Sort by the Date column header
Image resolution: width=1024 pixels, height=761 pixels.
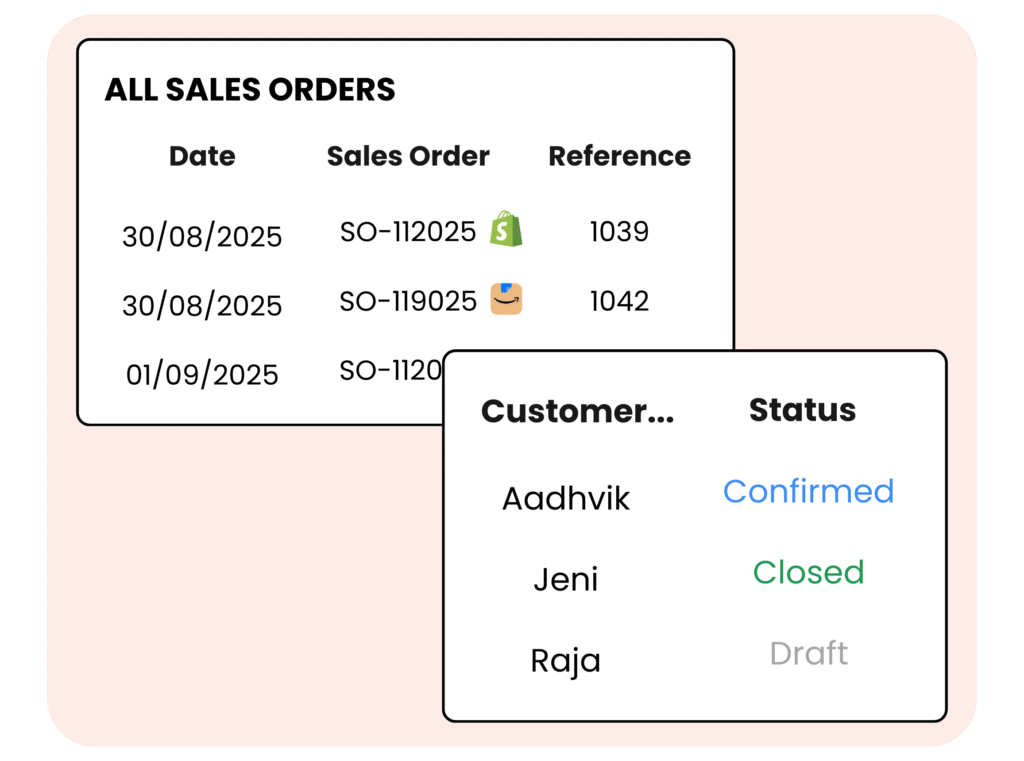click(202, 156)
